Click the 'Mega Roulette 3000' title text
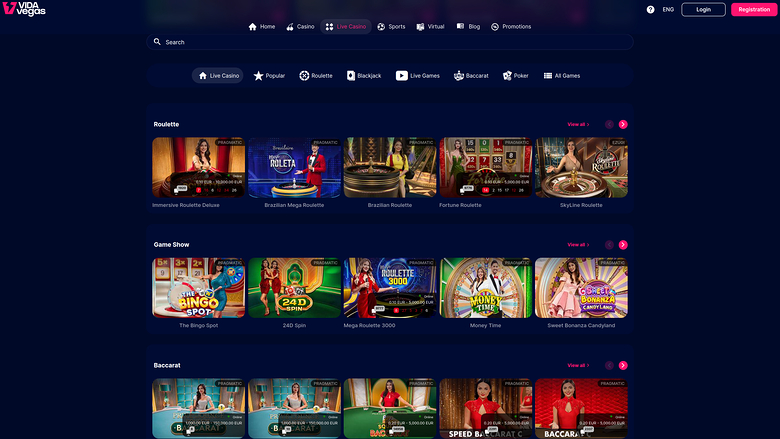This screenshot has width=780, height=439. [369, 325]
